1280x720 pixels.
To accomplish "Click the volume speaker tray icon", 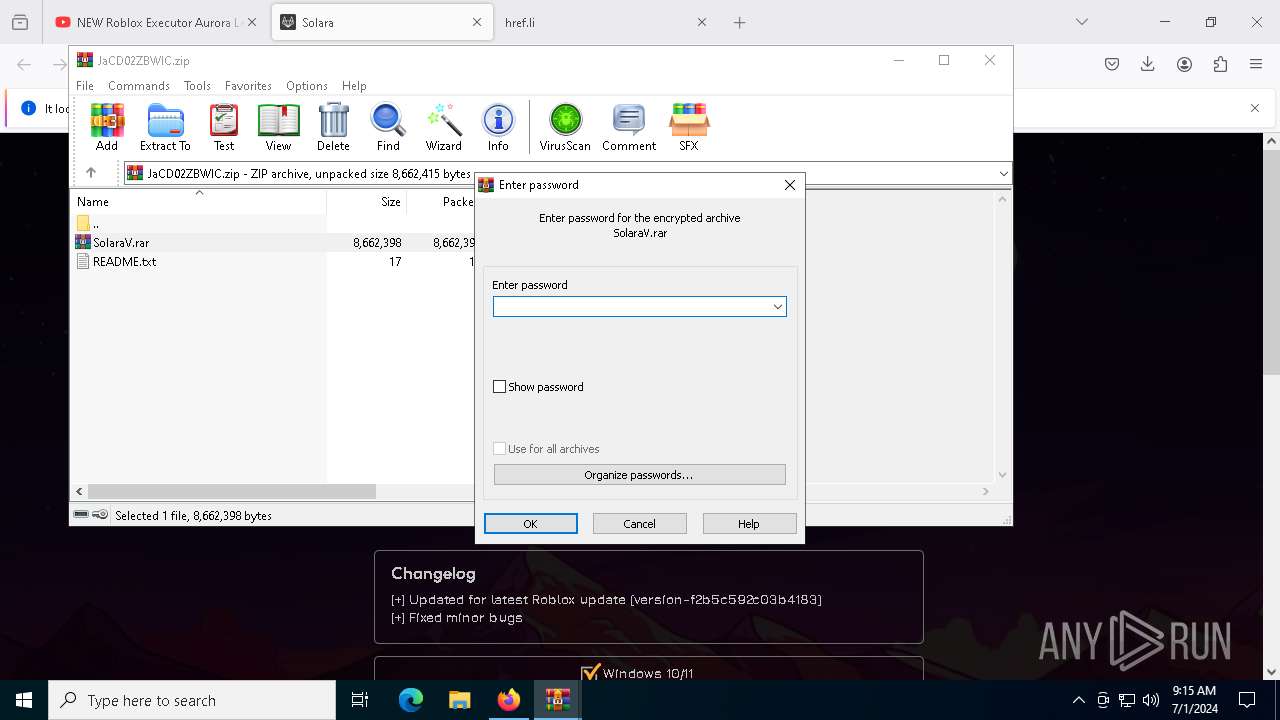I will click(x=1151, y=700).
